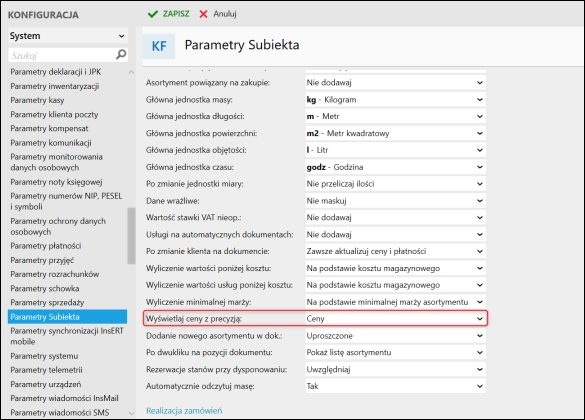Image resolution: width=585 pixels, height=420 pixels.
Task: Open the Realizacja zamówień link
Action: coord(184,411)
